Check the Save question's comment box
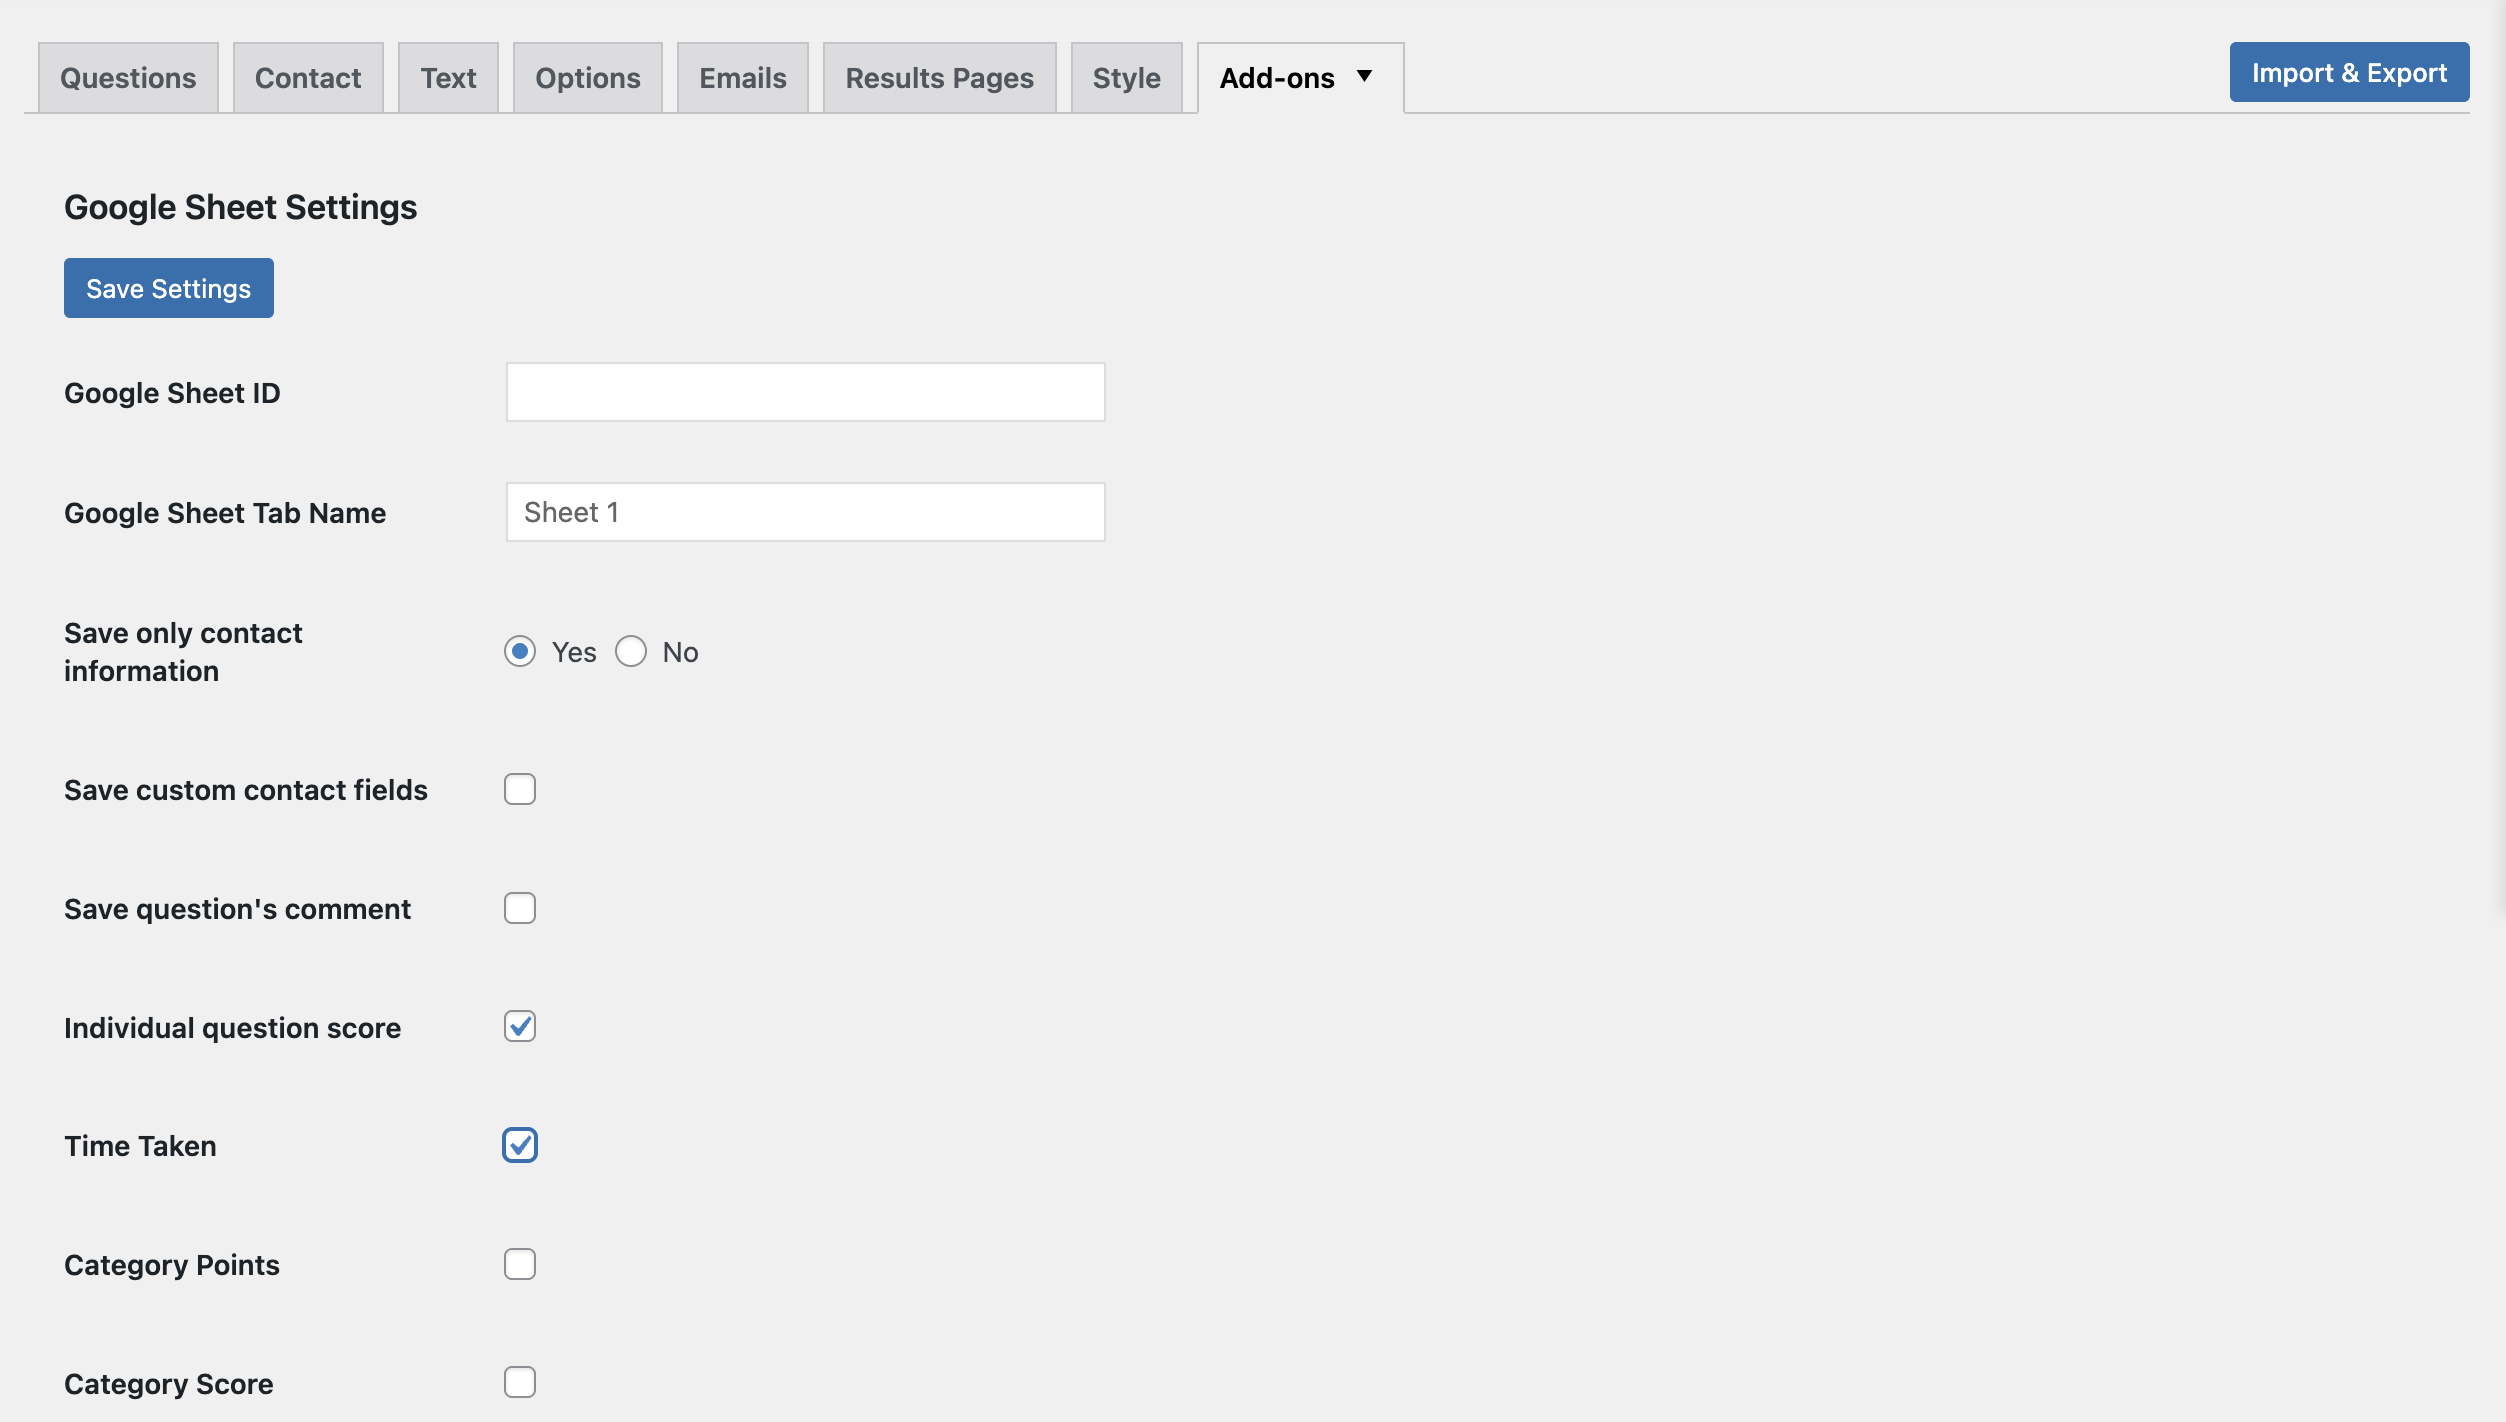The height and width of the screenshot is (1422, 2506). (520, 908)
